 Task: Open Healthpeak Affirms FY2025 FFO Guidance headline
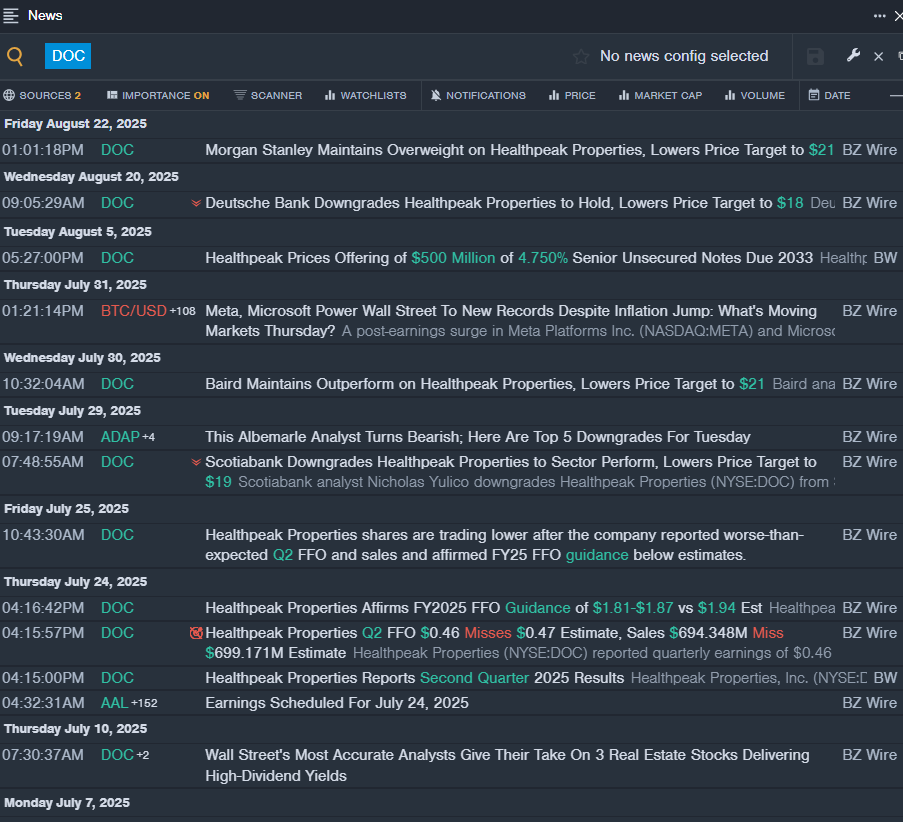coord(484,608)
